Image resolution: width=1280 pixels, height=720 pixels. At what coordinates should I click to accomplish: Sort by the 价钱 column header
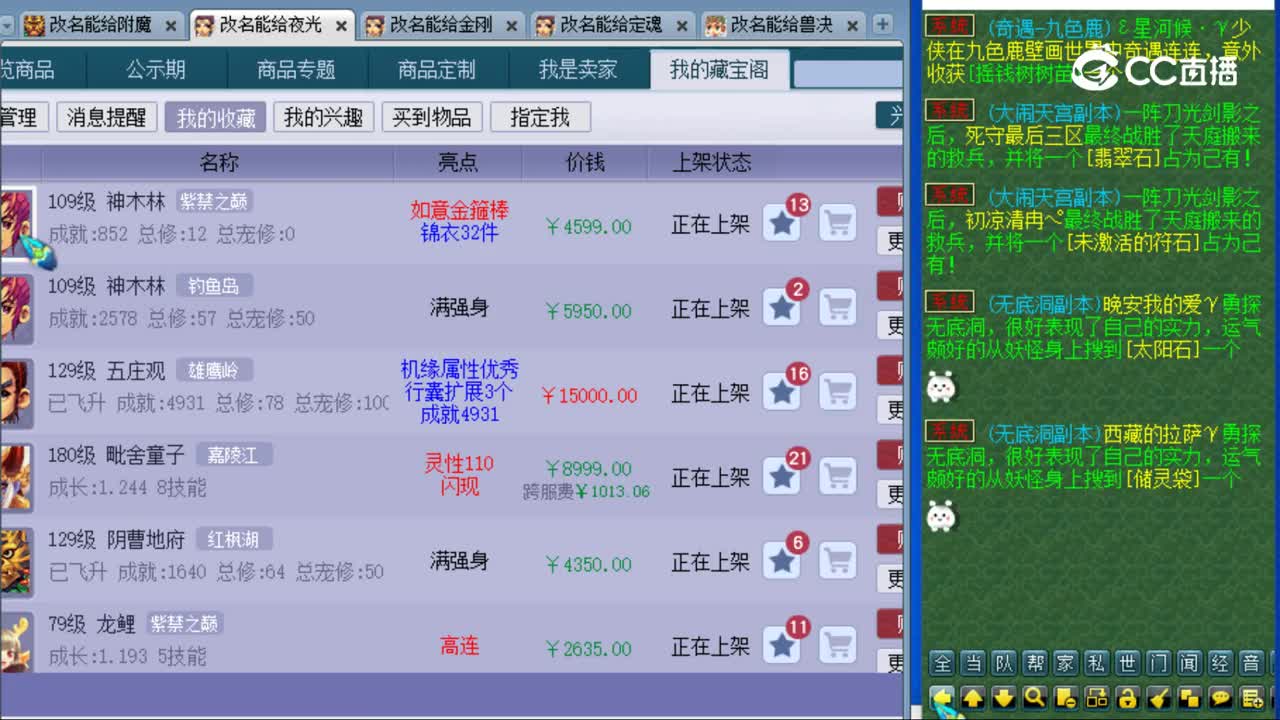pyautogui.click(x=585, y=162)
